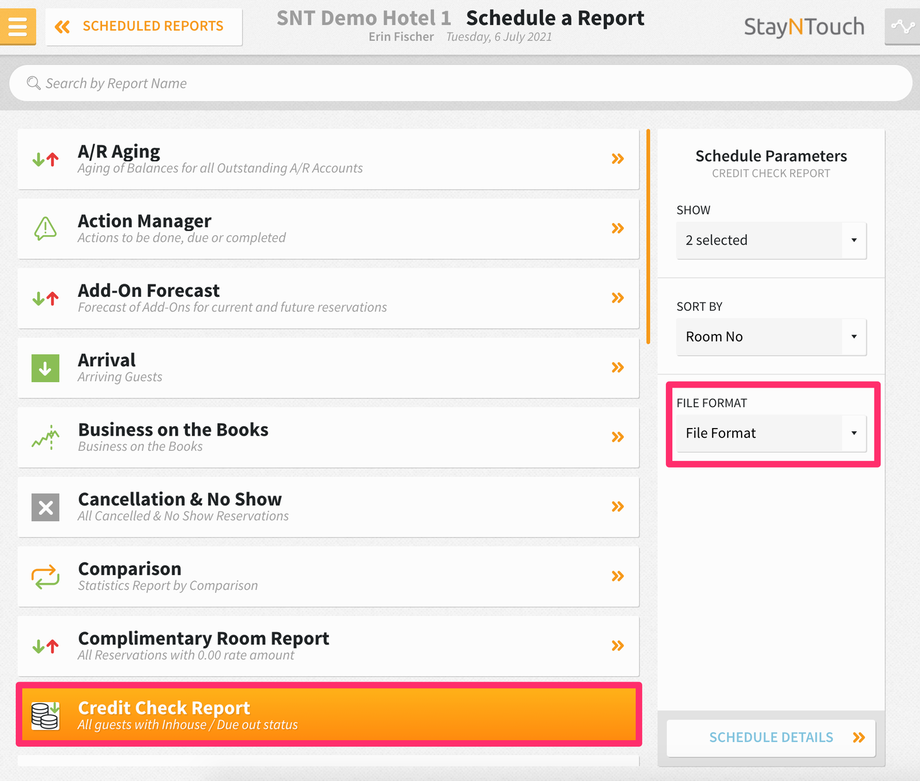This screenshot has width=920, height=781.
Task: Select the Business on the Books title
Action: tap(173, 430)
